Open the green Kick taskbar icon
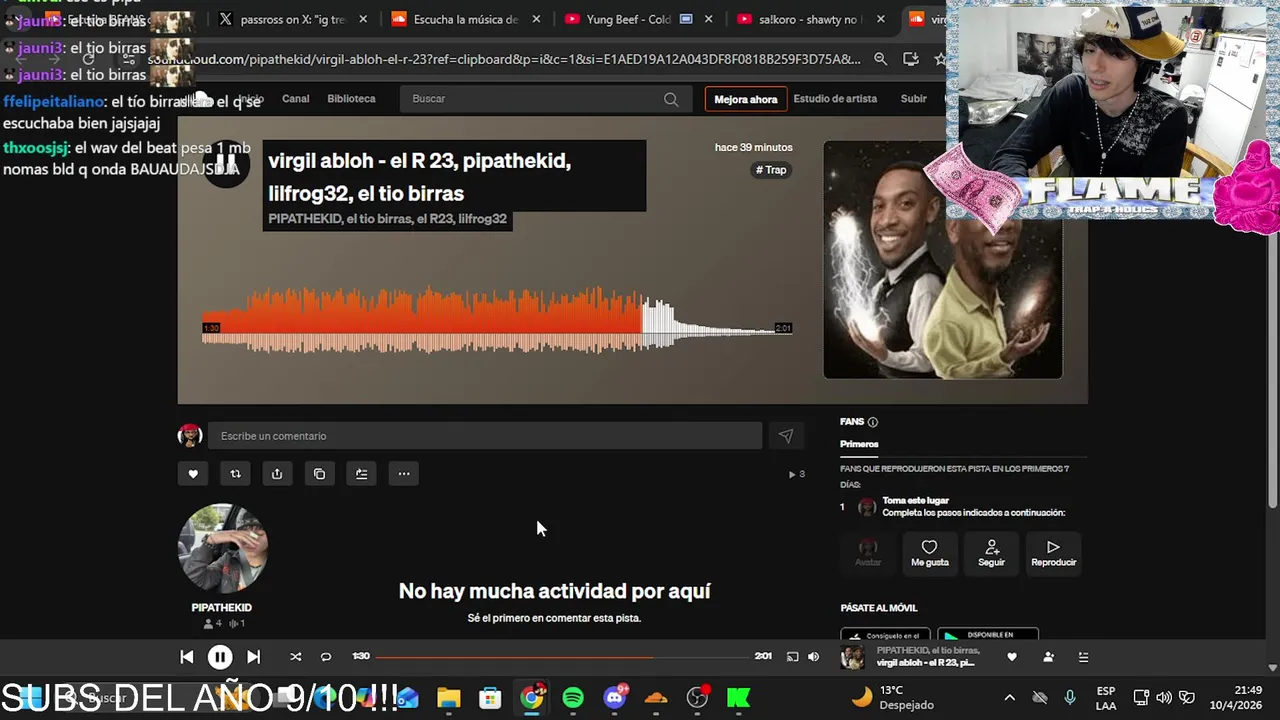The image size is (1280, 720). coord(739,698)
